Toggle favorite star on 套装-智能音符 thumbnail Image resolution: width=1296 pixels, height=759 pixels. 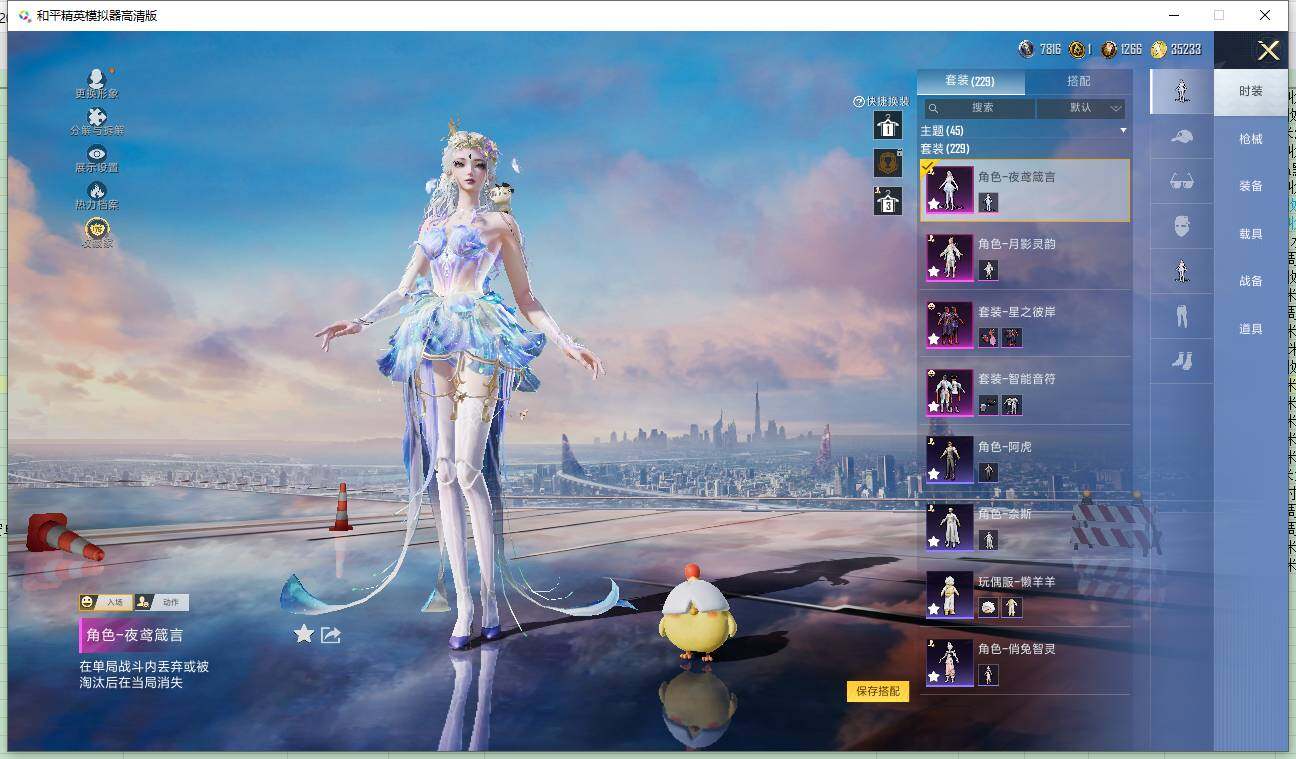934,406
